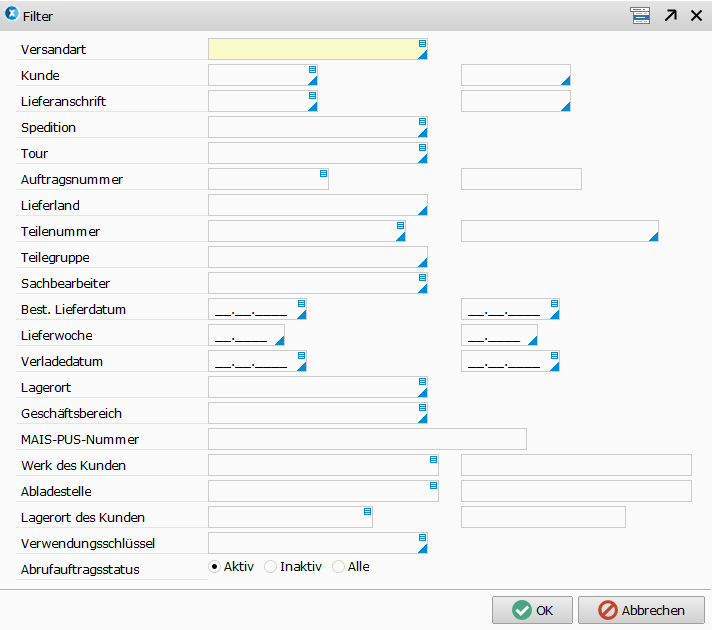Click into the MAIS-PUS-Nummer input field
This screenshot has width=713, height=630.
366,439
